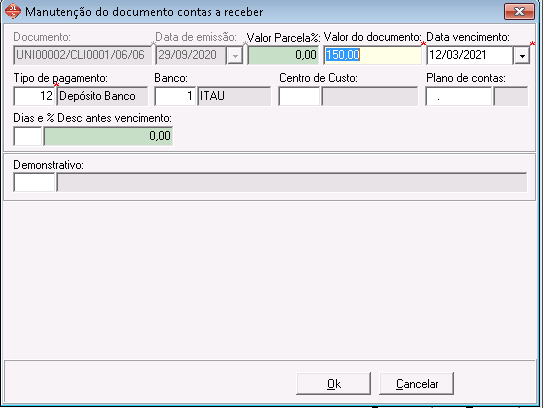Click the Data vencimento date field
Screen dimensions: 543x408
coord(470,55)
